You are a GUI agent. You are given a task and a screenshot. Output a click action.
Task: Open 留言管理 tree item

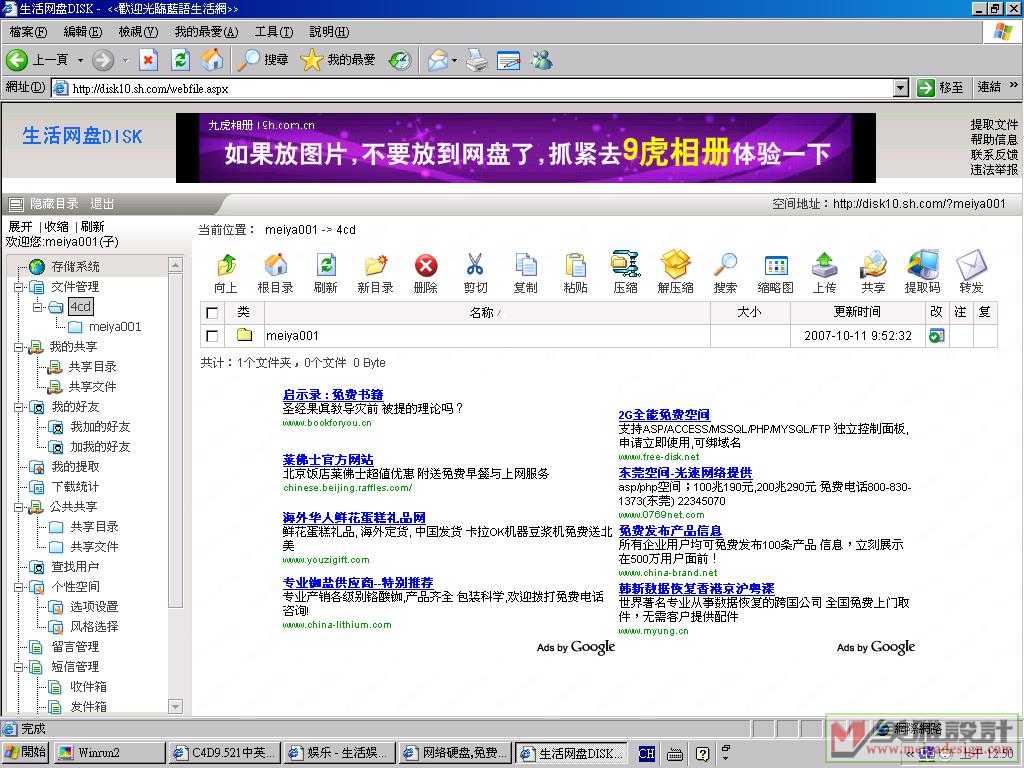coord(75,647)
